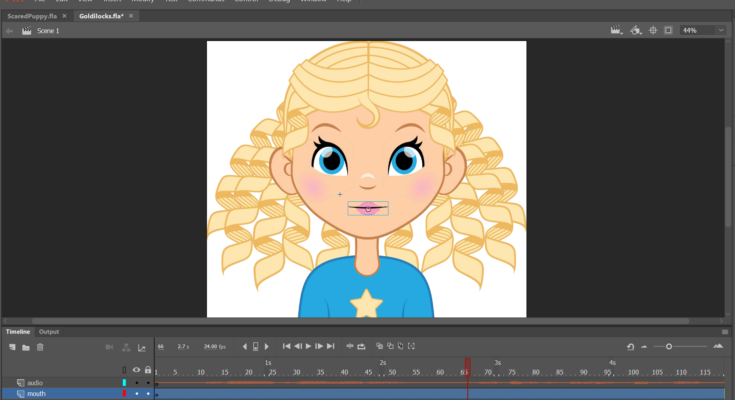The width and height of the screenshot is (735, 400).
Task: Click mouth layer red outline swatch
Action: (x=124, y=393)
